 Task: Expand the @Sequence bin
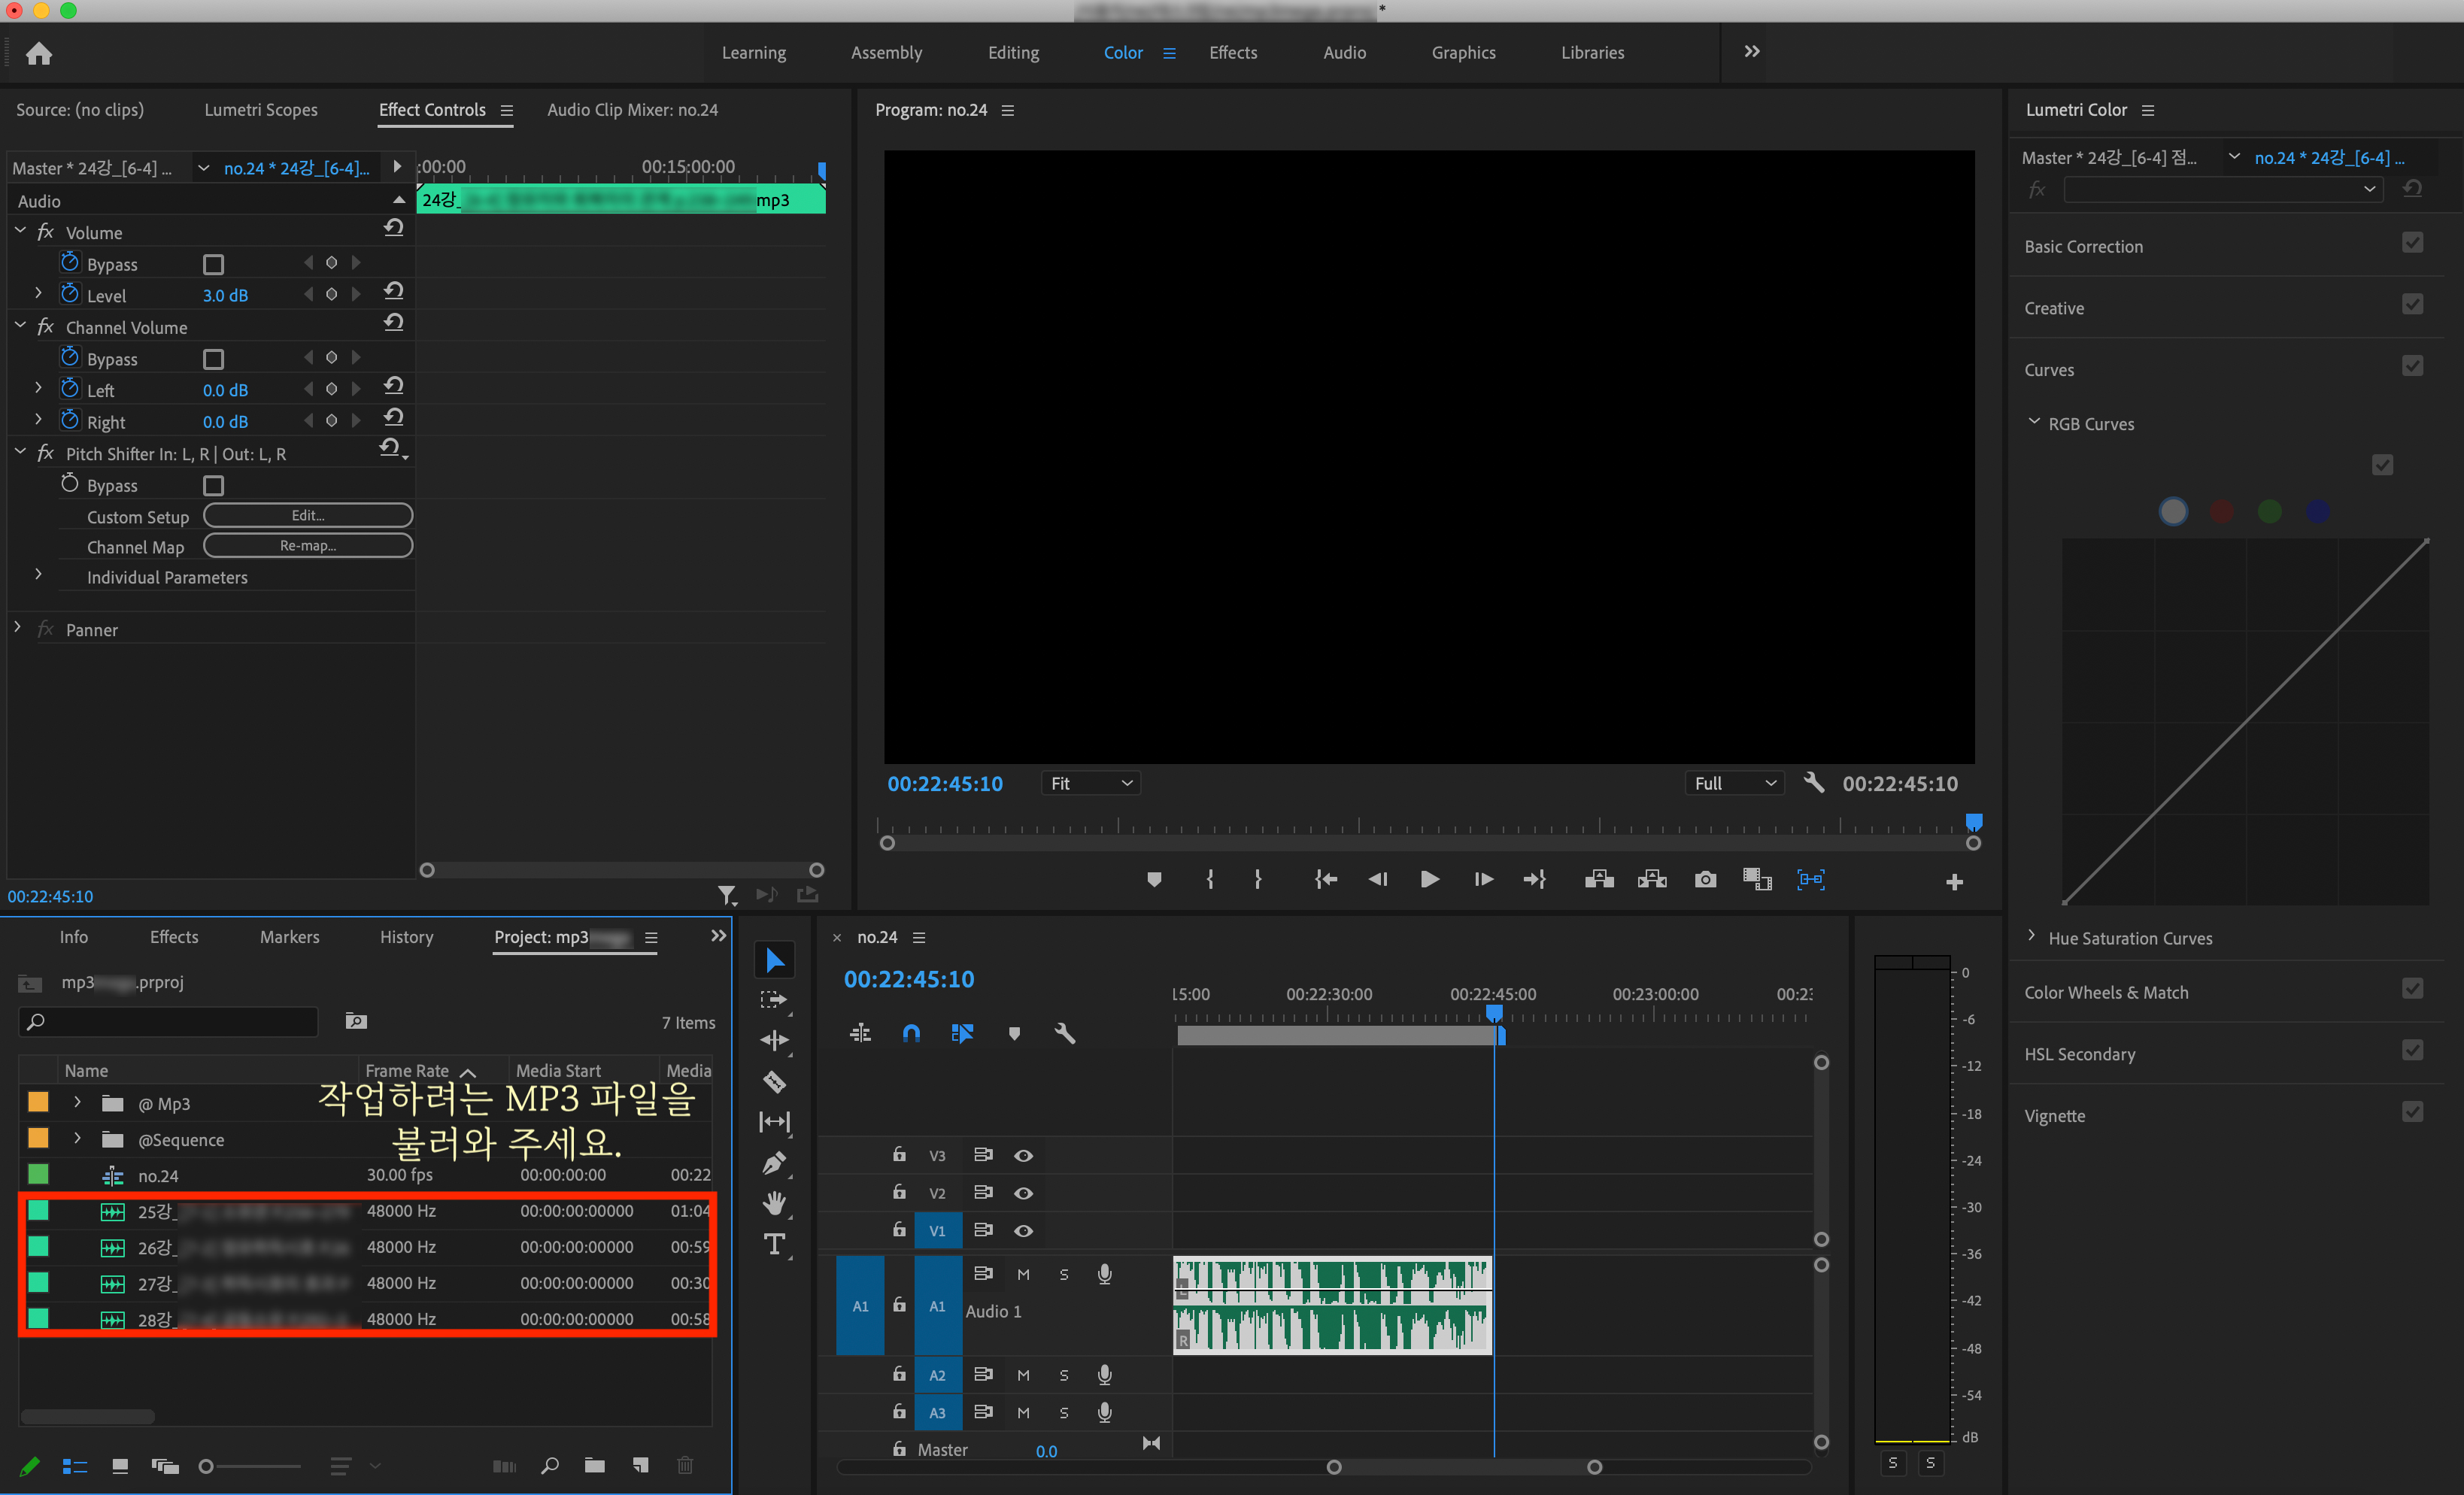click(x=77, y=1139)
